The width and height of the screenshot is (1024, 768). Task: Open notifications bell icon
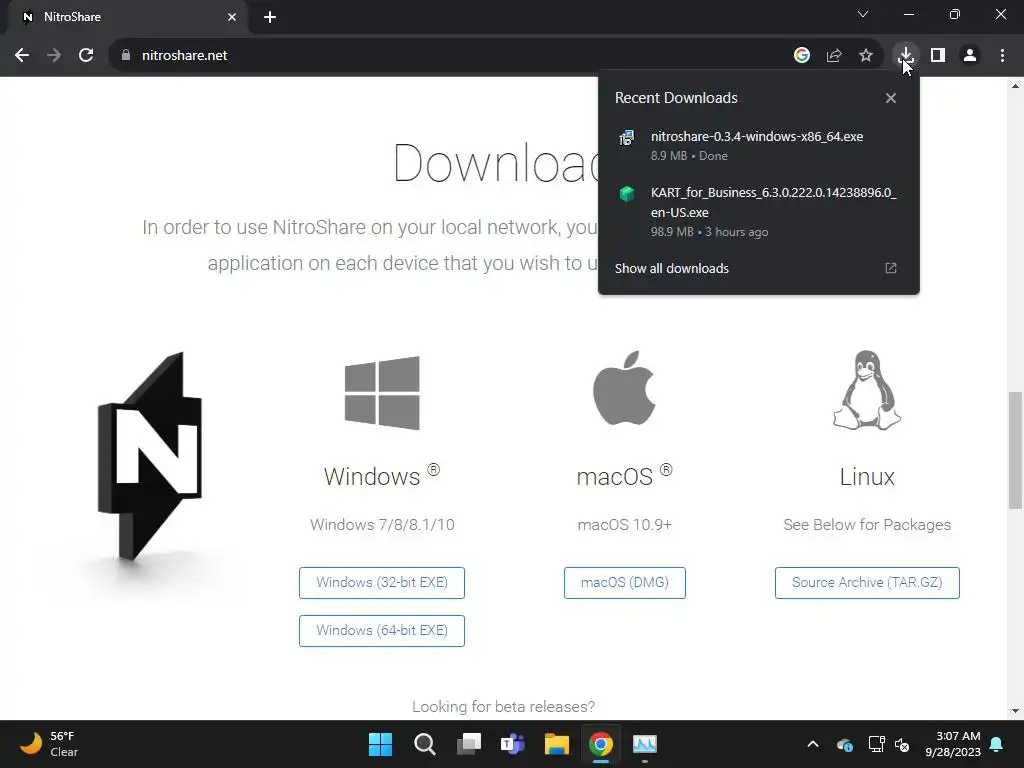(x=997, y=744)
